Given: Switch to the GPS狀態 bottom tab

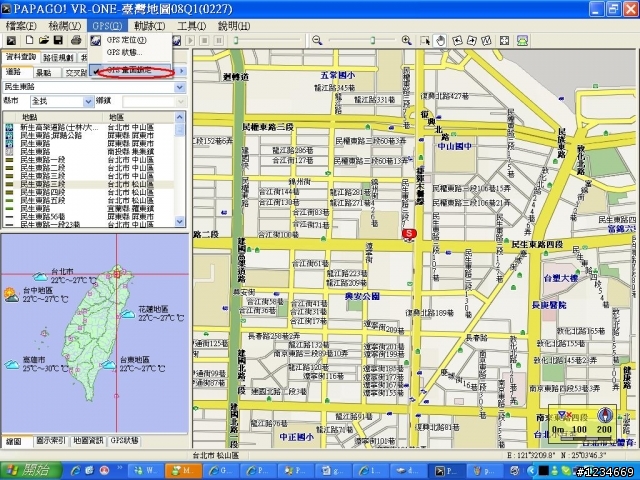Looking at the screenshot, I should [124, 441].
